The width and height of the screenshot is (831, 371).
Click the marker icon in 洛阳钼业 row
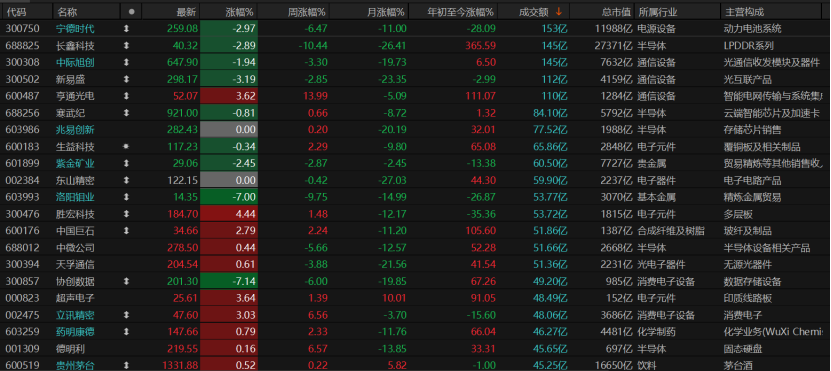[x=126, y=197]
